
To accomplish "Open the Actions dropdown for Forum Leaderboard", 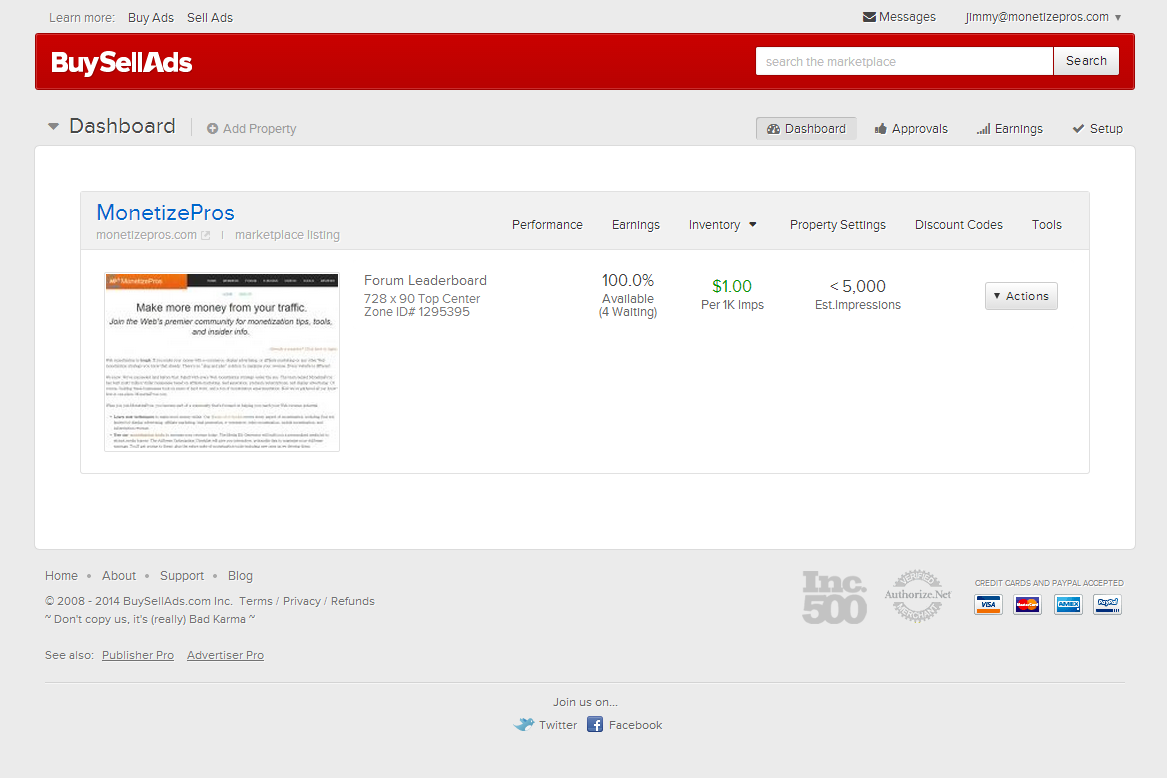I will pyautogui.click(x=1021, y=296).
